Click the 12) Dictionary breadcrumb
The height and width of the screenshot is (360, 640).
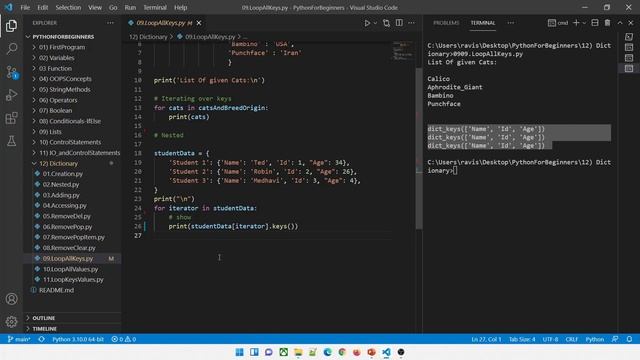pos(148,37)
